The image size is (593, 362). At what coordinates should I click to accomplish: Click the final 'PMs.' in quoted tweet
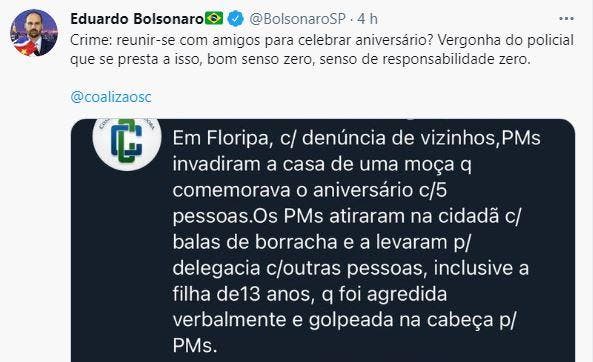tap(195, 346)
